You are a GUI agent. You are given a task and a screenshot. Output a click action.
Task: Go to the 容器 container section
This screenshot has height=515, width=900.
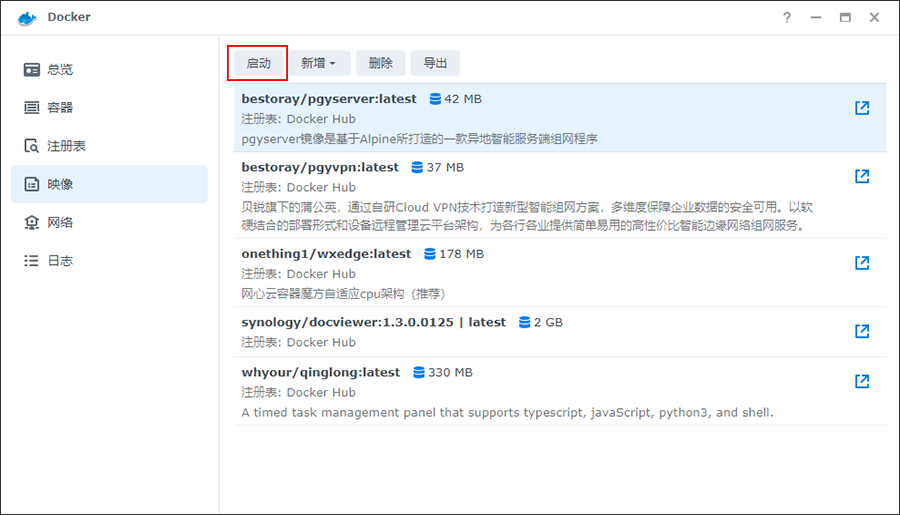[110, 107]
